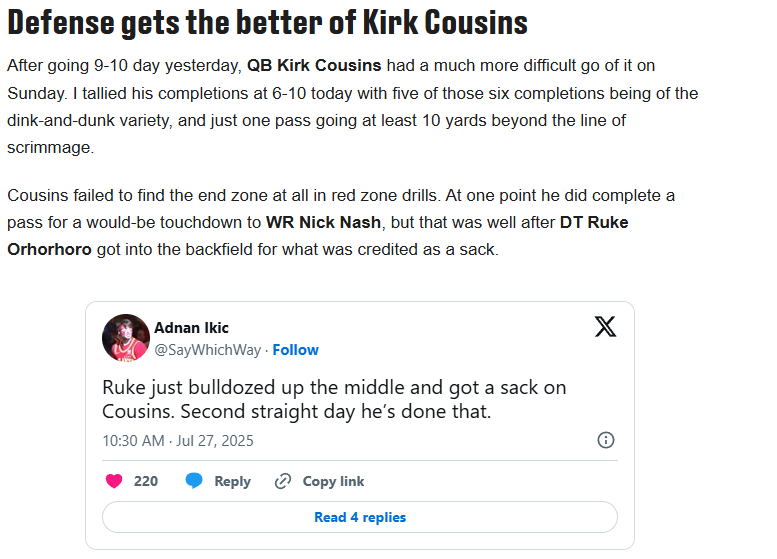Open Adnan Ikic's profile avatar
777x559 pixels.
click(126, 337)
